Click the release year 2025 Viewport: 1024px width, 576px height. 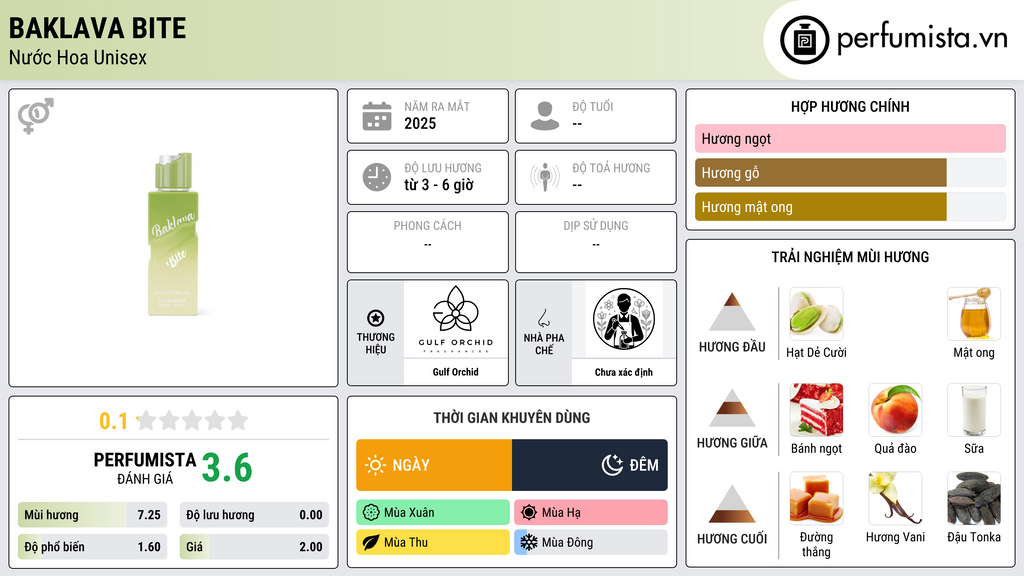point(420,123)
